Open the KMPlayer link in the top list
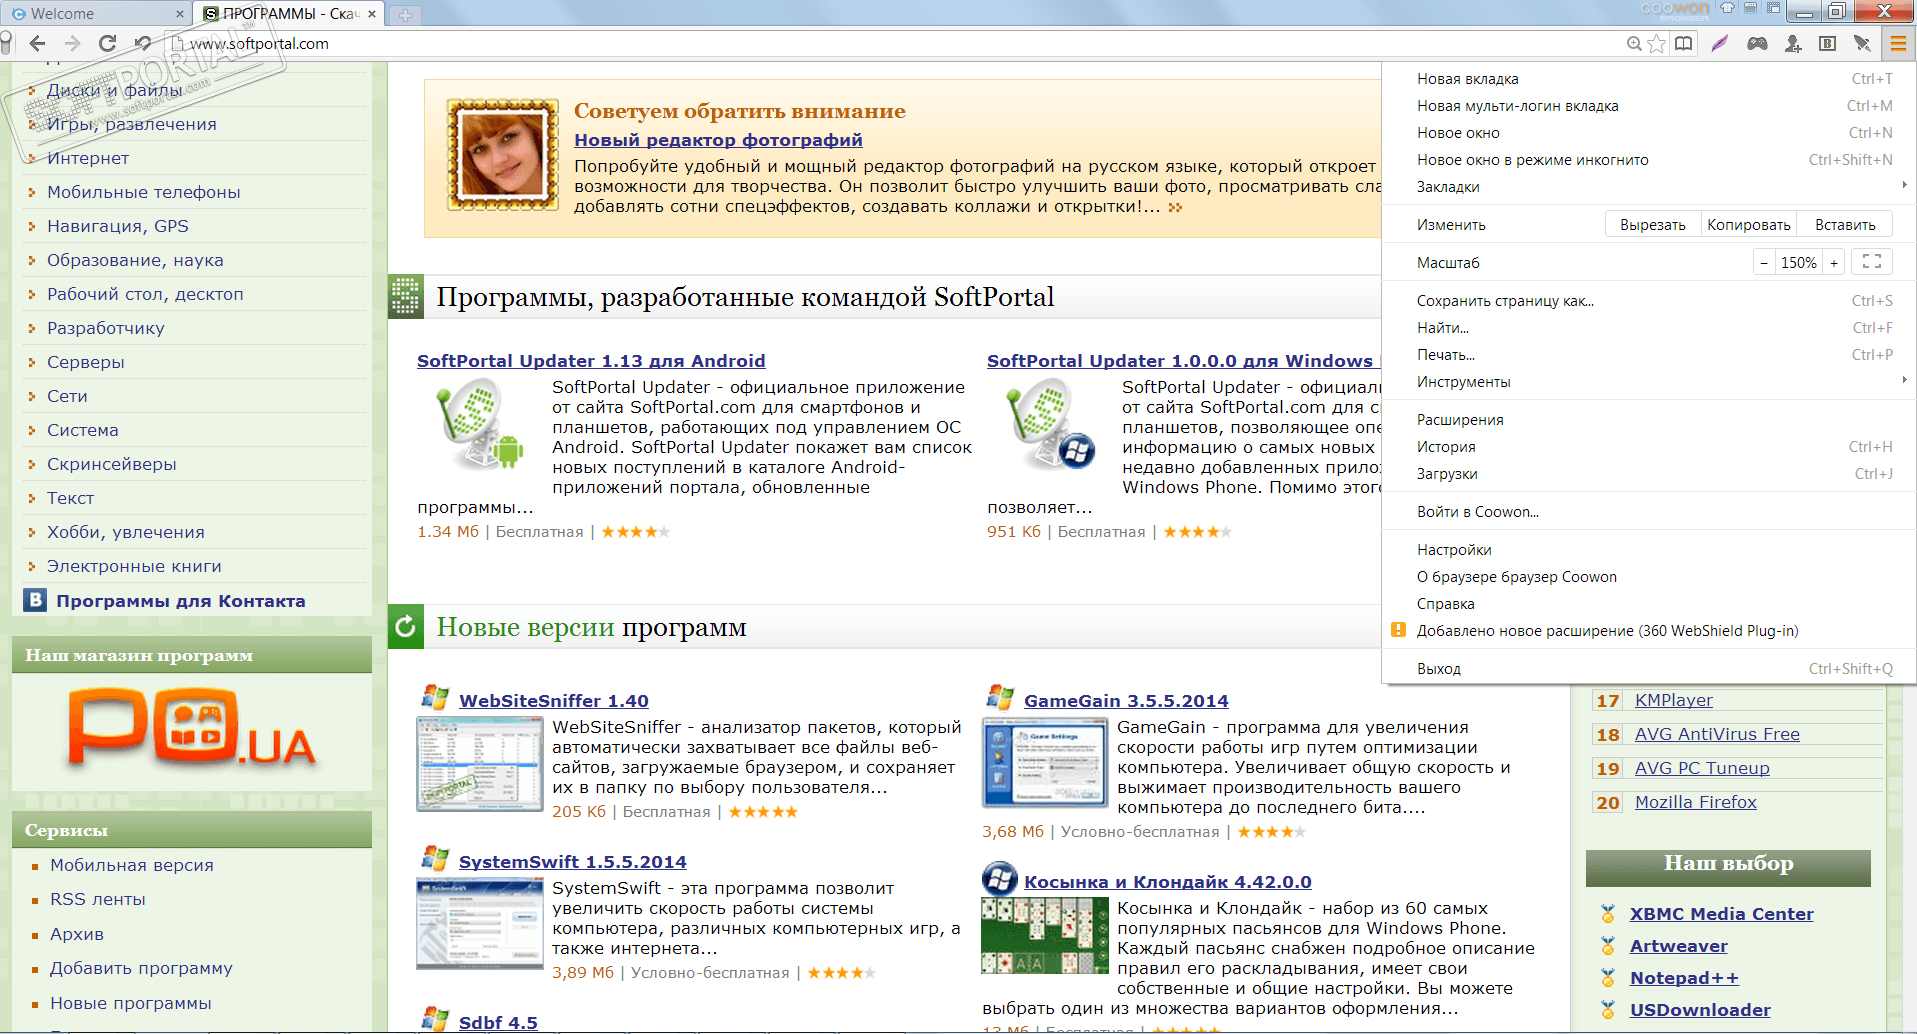1917x1034 pixels. pyautogui.click(x=1674, y=700)
